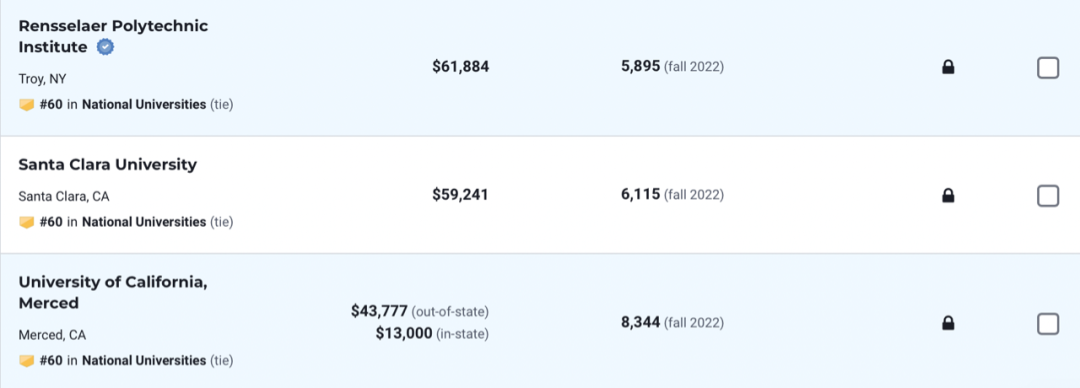Click the $43,777 out-of-state tuition value
The width and height of the screenshot is (1080, 388).
[379, 312]
